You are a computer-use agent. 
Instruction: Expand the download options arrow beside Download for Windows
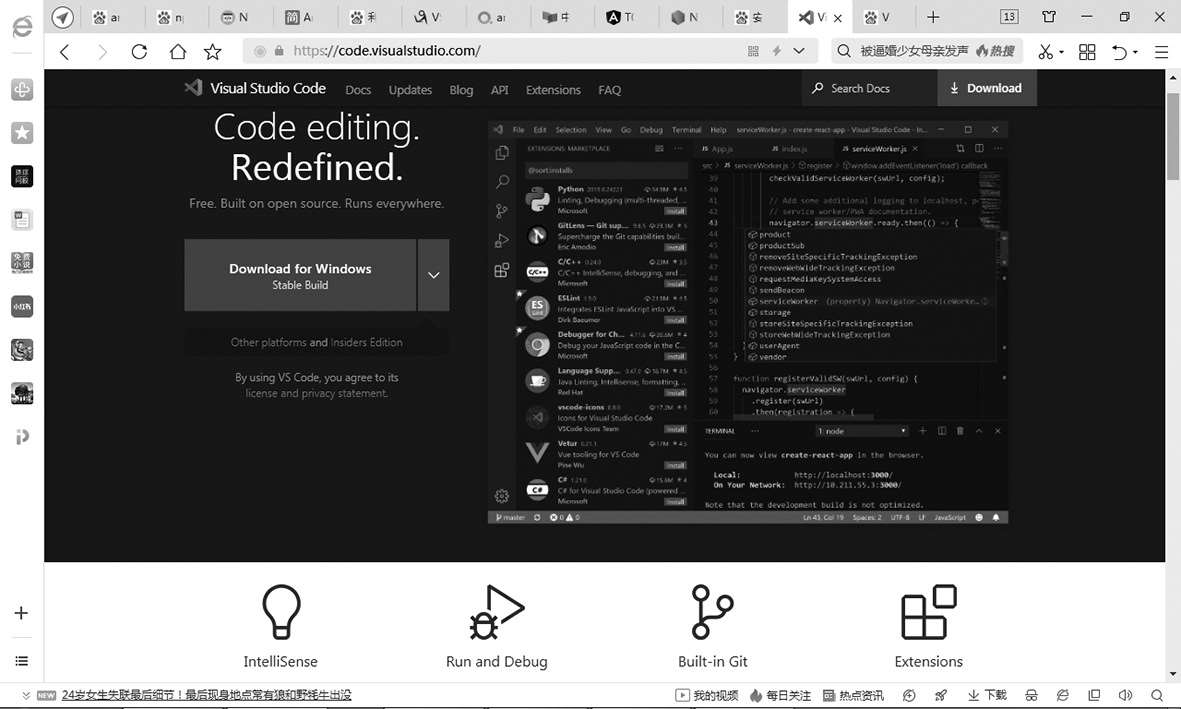point(433,275)
